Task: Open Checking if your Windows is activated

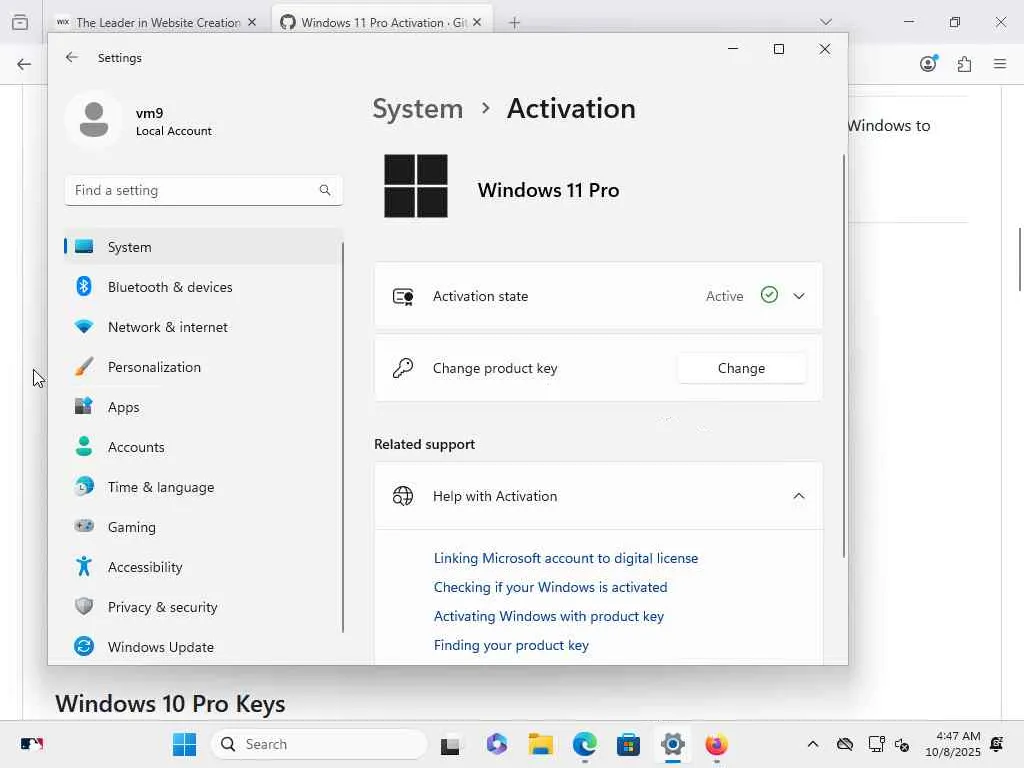Action: pyautogui.click(x=551, y=587)
